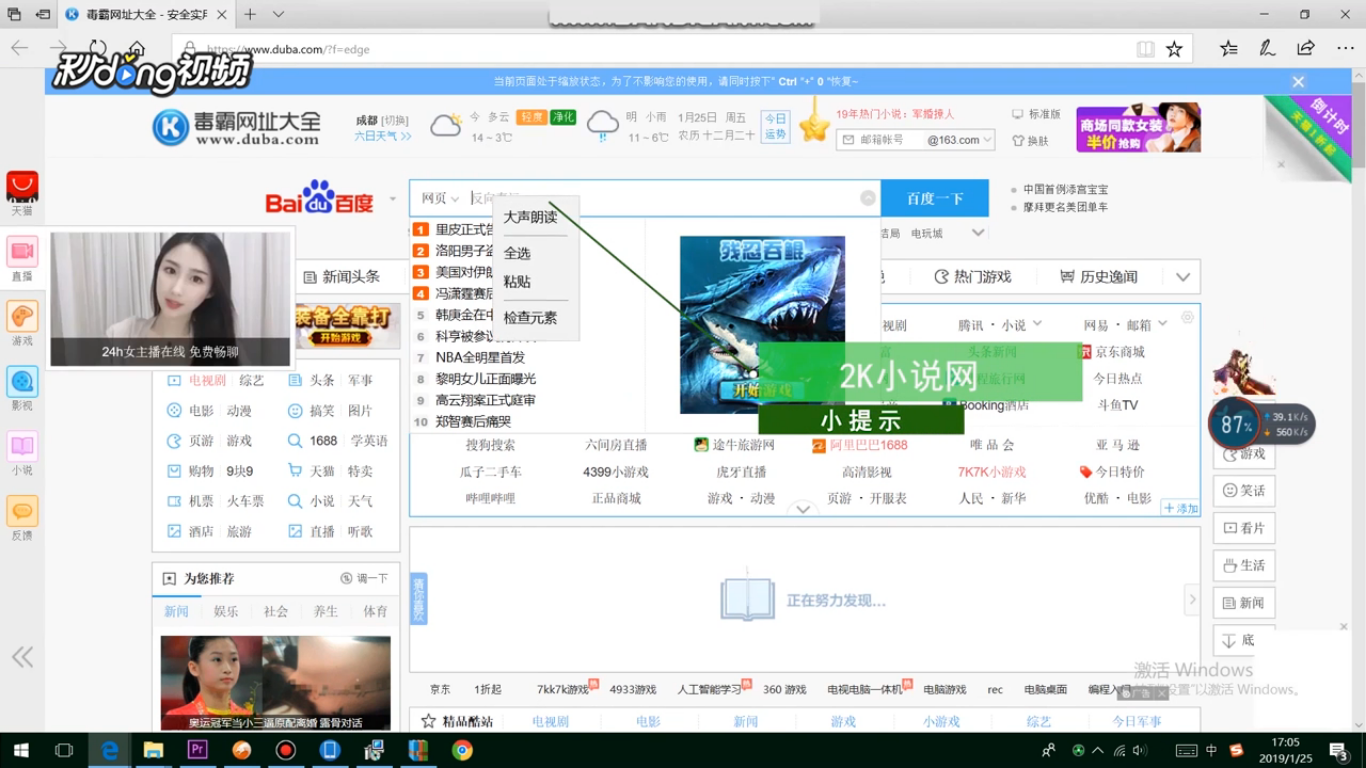1366x768 pixels.
Task: Switch to the 娱乐 recommendation tab
Action: (226, 611)
